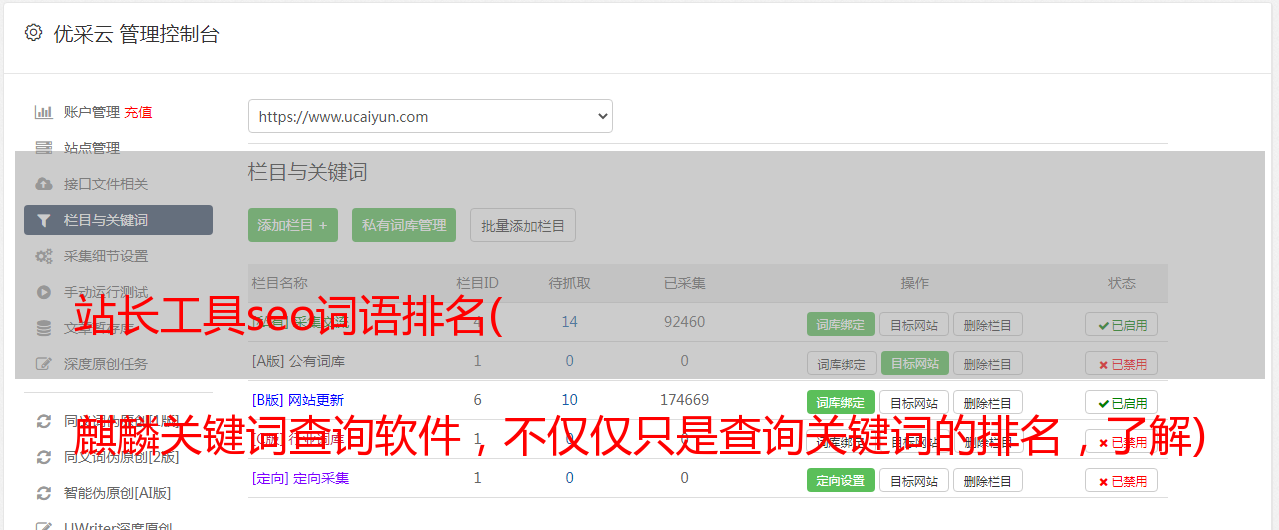Click collected count 92460

pos(685,322)
